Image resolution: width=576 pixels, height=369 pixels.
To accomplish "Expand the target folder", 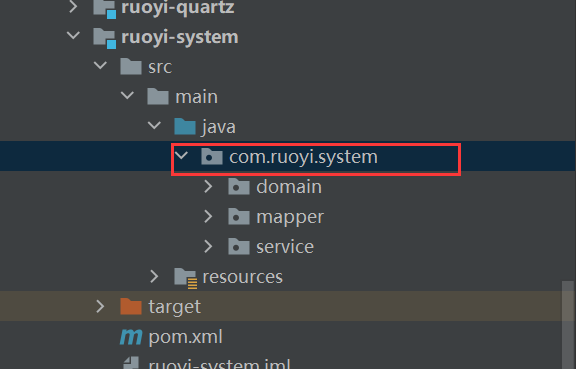I will [x=100, y=306].
